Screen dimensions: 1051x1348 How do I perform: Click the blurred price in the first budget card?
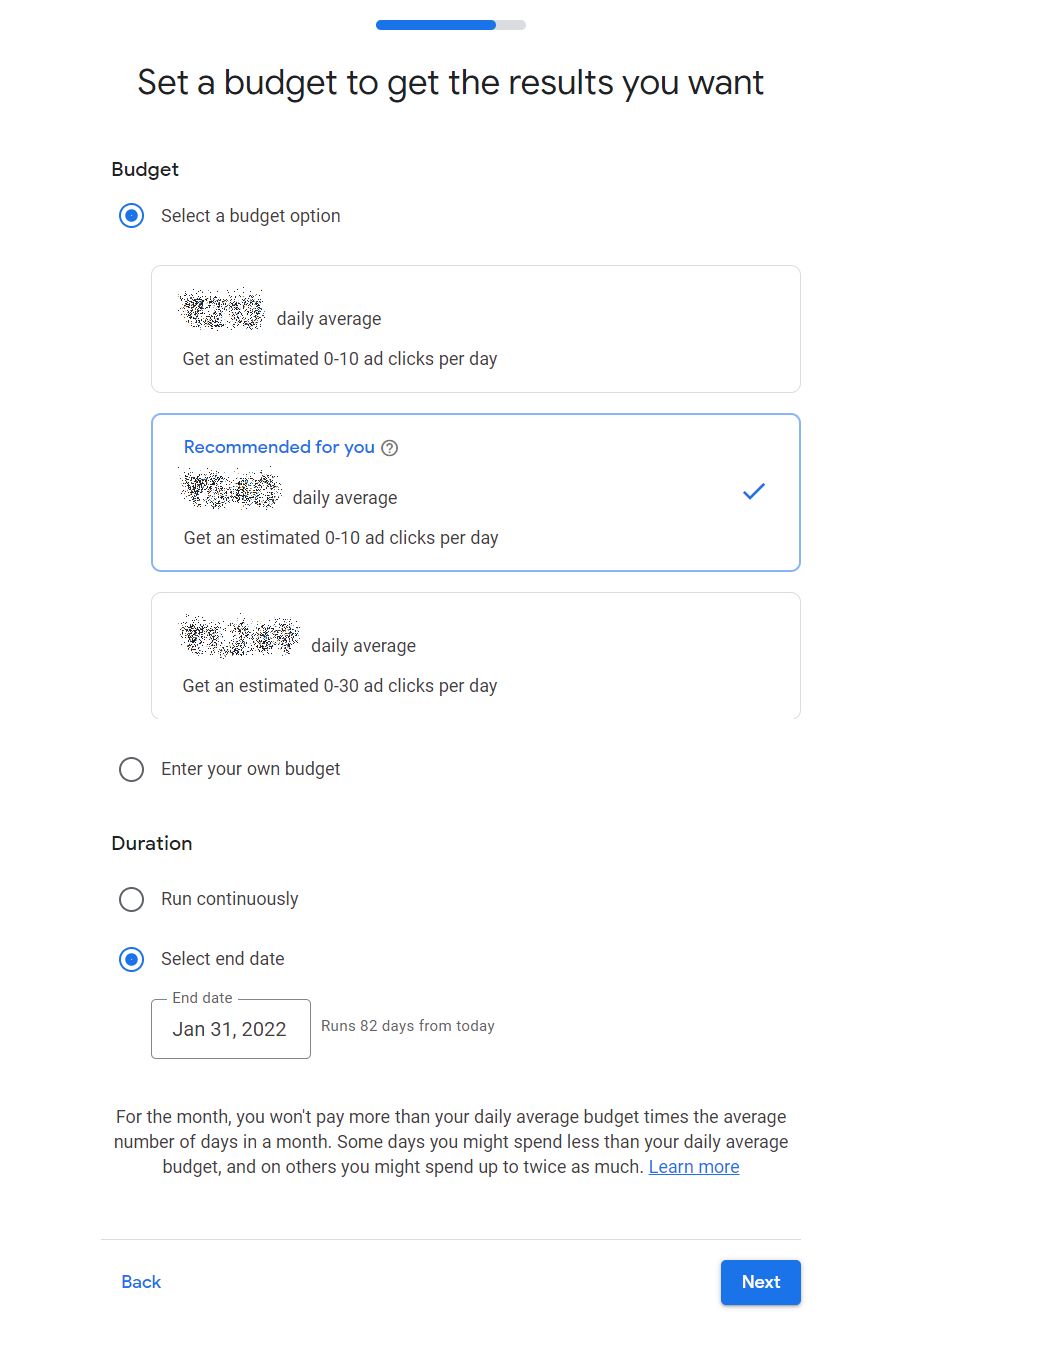click(x=222, y=310)
